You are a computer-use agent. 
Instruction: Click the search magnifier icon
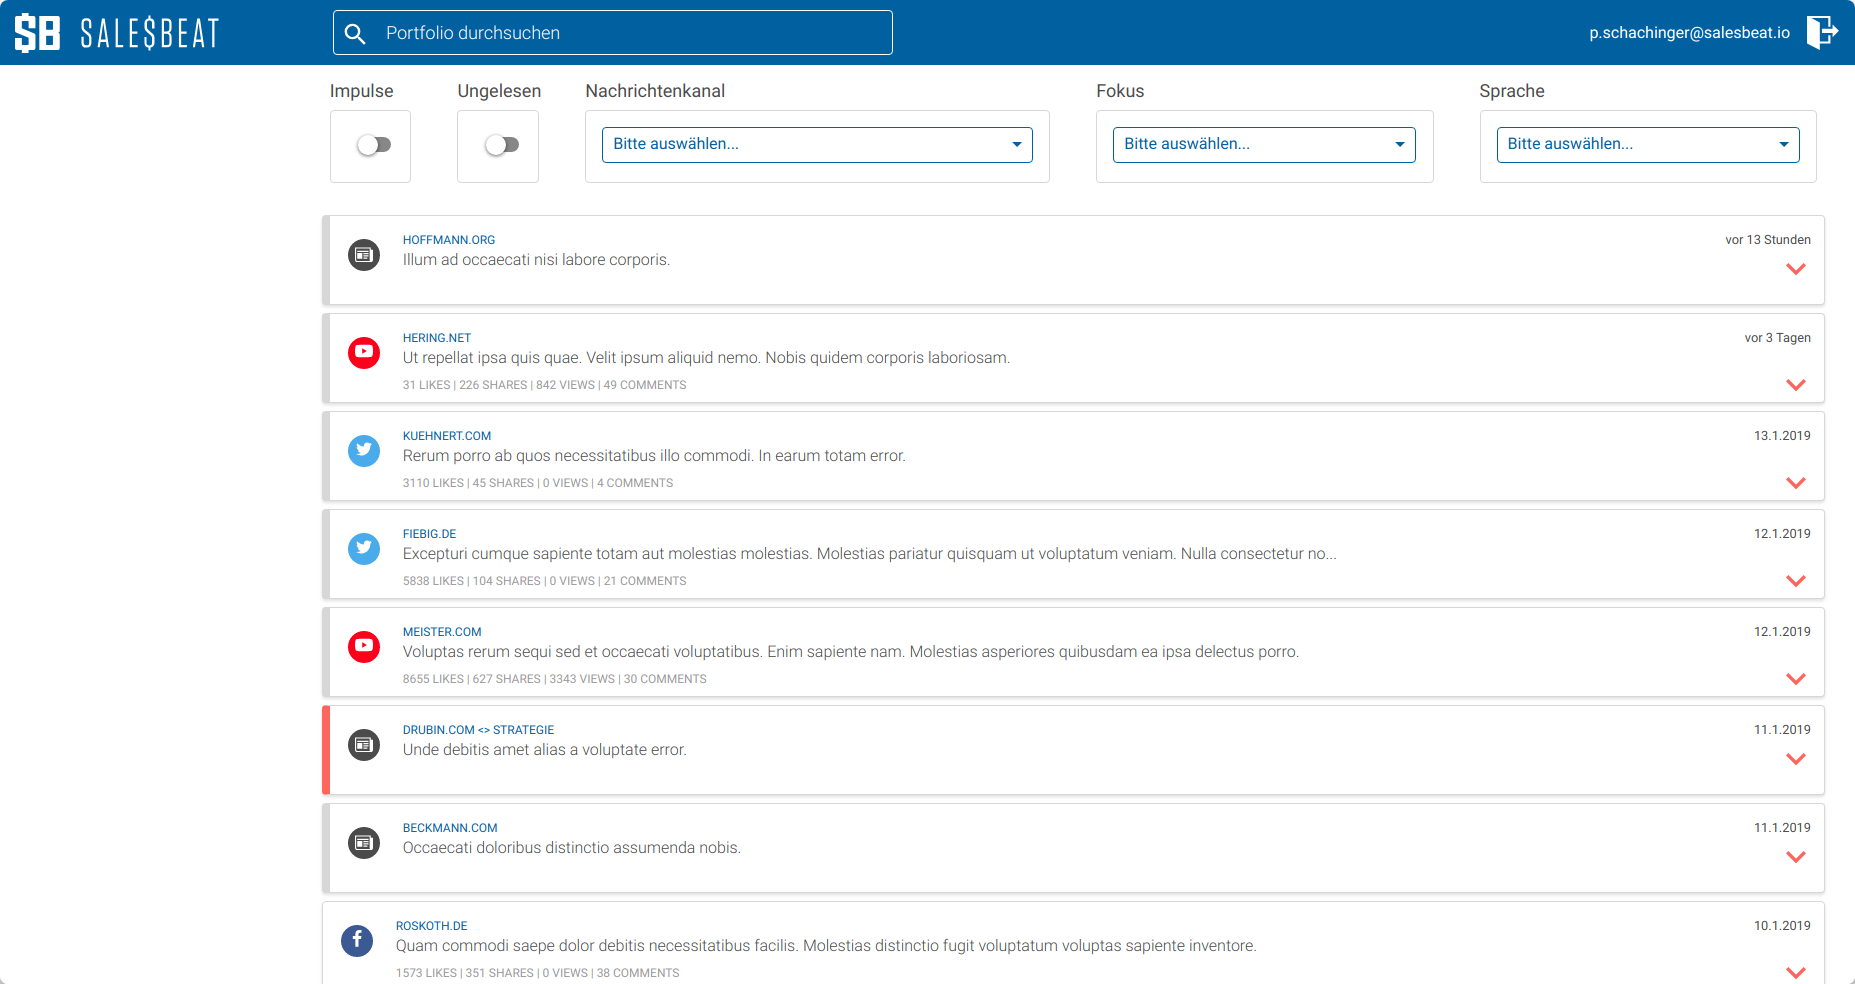click(x=355, y=34)
